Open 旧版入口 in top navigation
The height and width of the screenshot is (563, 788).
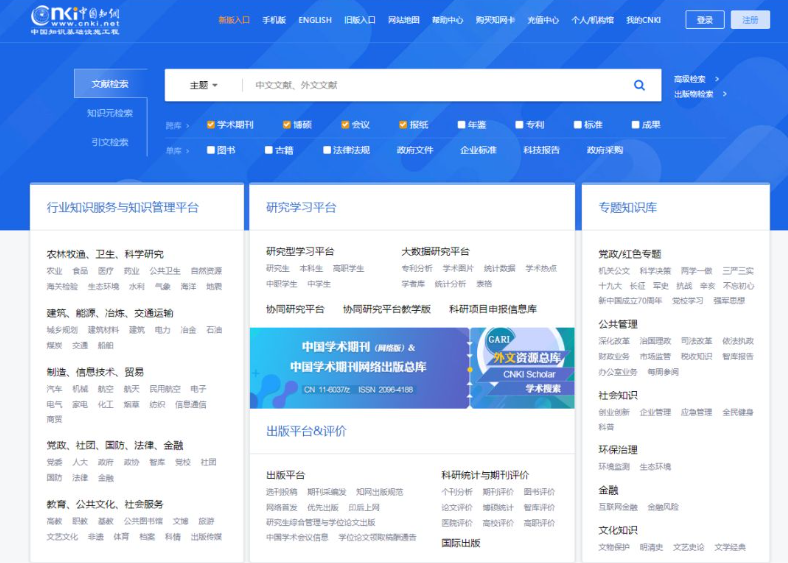(x=360, y=20)
